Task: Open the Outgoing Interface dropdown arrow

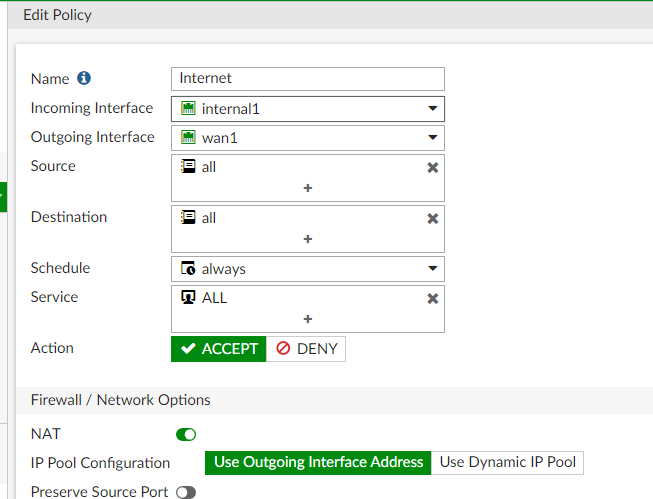Action: 433,137
